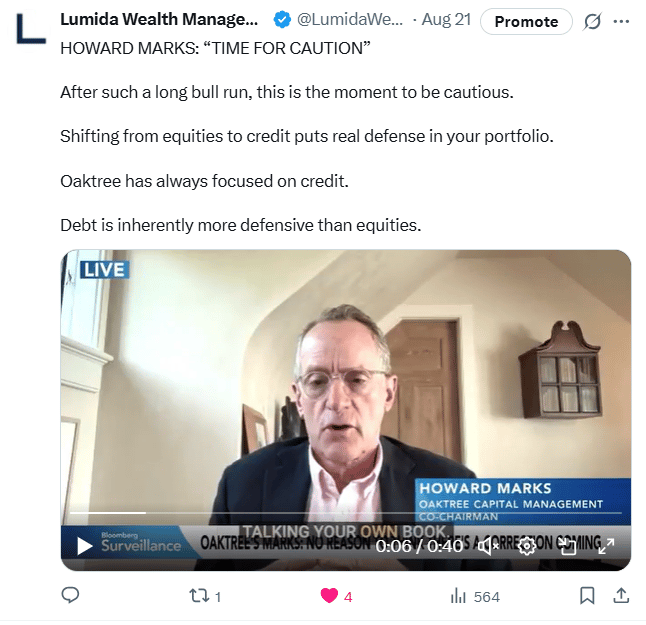Unlike the post with heart icon
Image resolution: width=646 pixels, height=625 pixels.
tap(329, 596)
